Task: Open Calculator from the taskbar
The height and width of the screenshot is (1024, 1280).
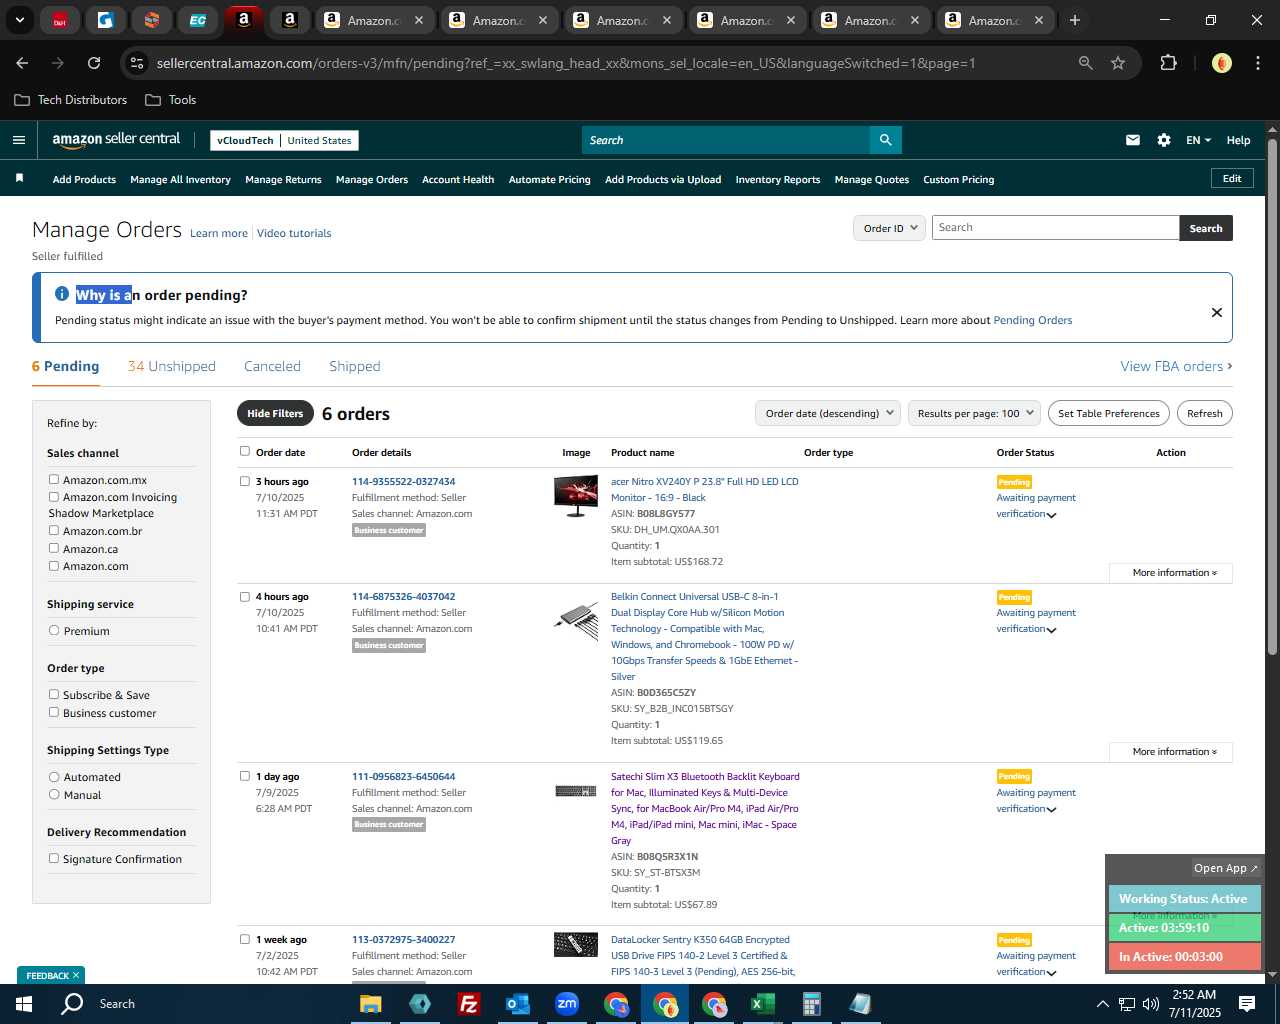Action: point(811,1004)
